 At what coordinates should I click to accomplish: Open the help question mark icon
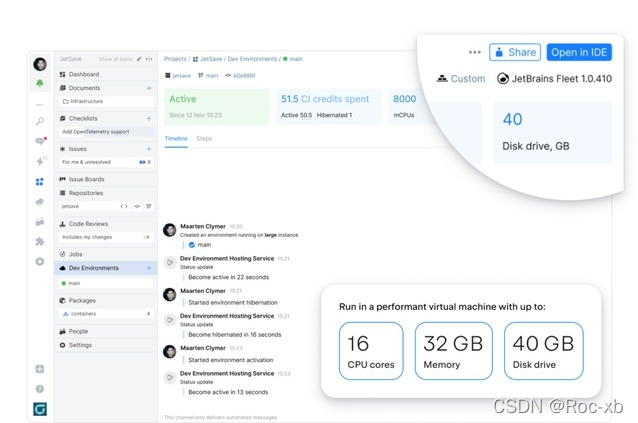(x=40, y=389)
